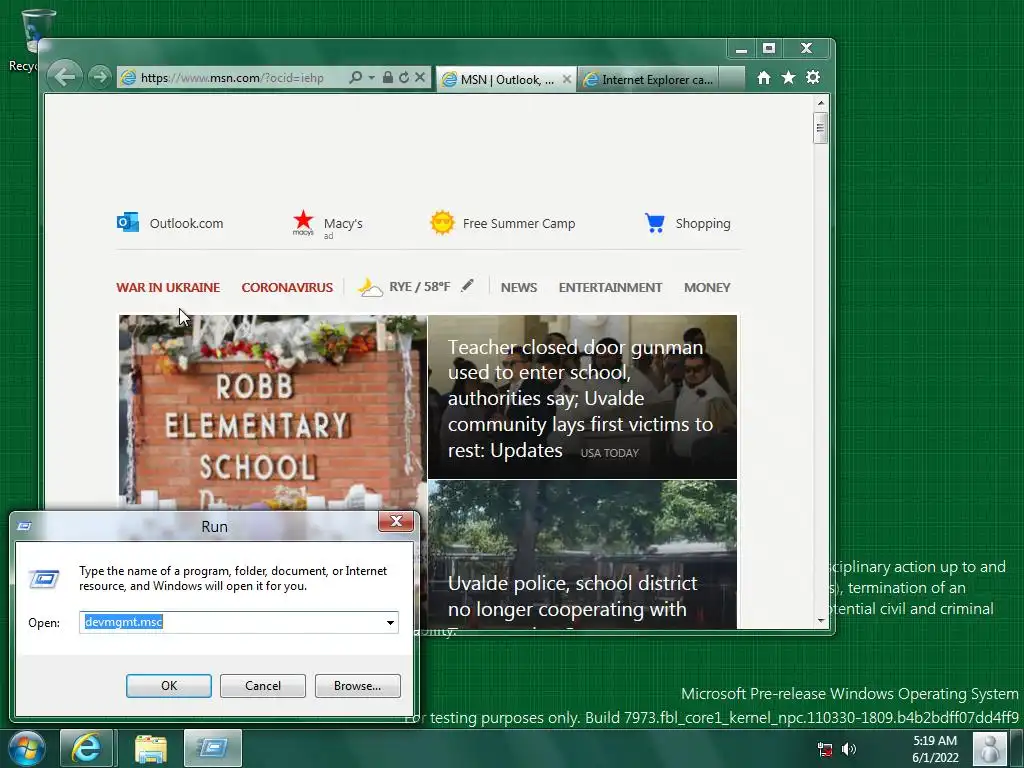Screen dimensions: 1024x768
Task: Open the Windows Start menu orb
Action: [26, 748]
